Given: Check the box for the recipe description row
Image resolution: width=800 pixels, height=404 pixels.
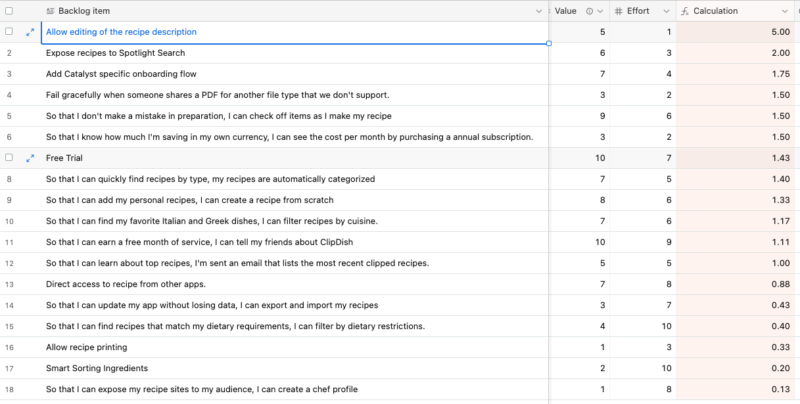Looking at the screenshot, I should 9,32.
